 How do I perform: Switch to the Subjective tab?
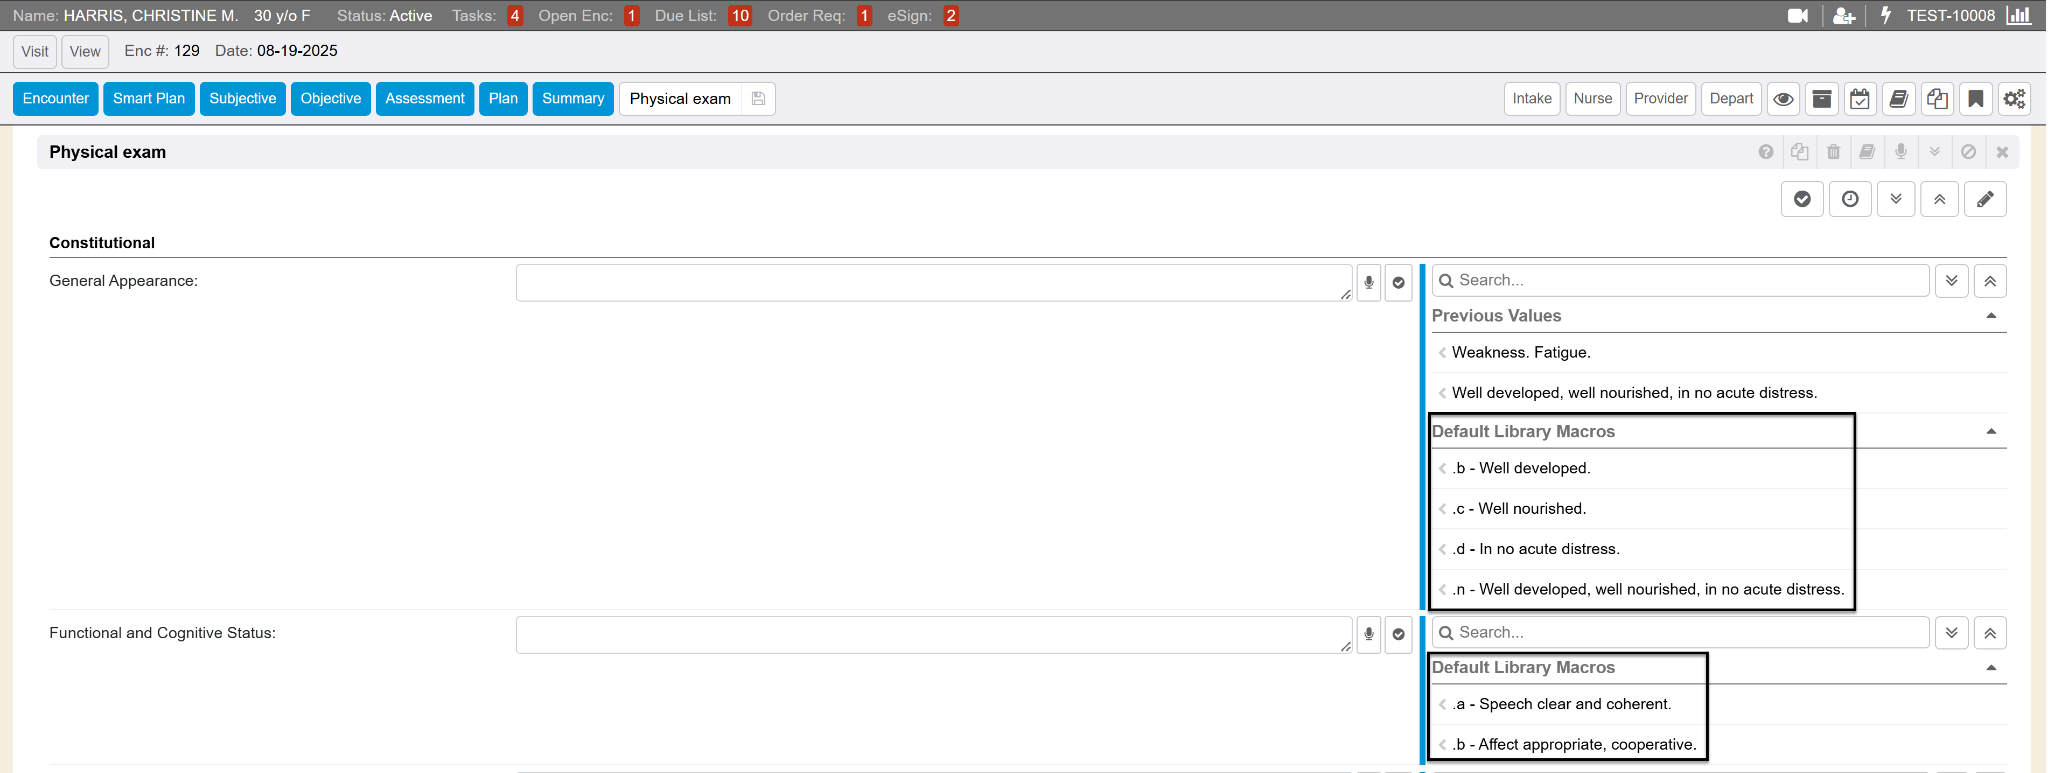point(243,99)
